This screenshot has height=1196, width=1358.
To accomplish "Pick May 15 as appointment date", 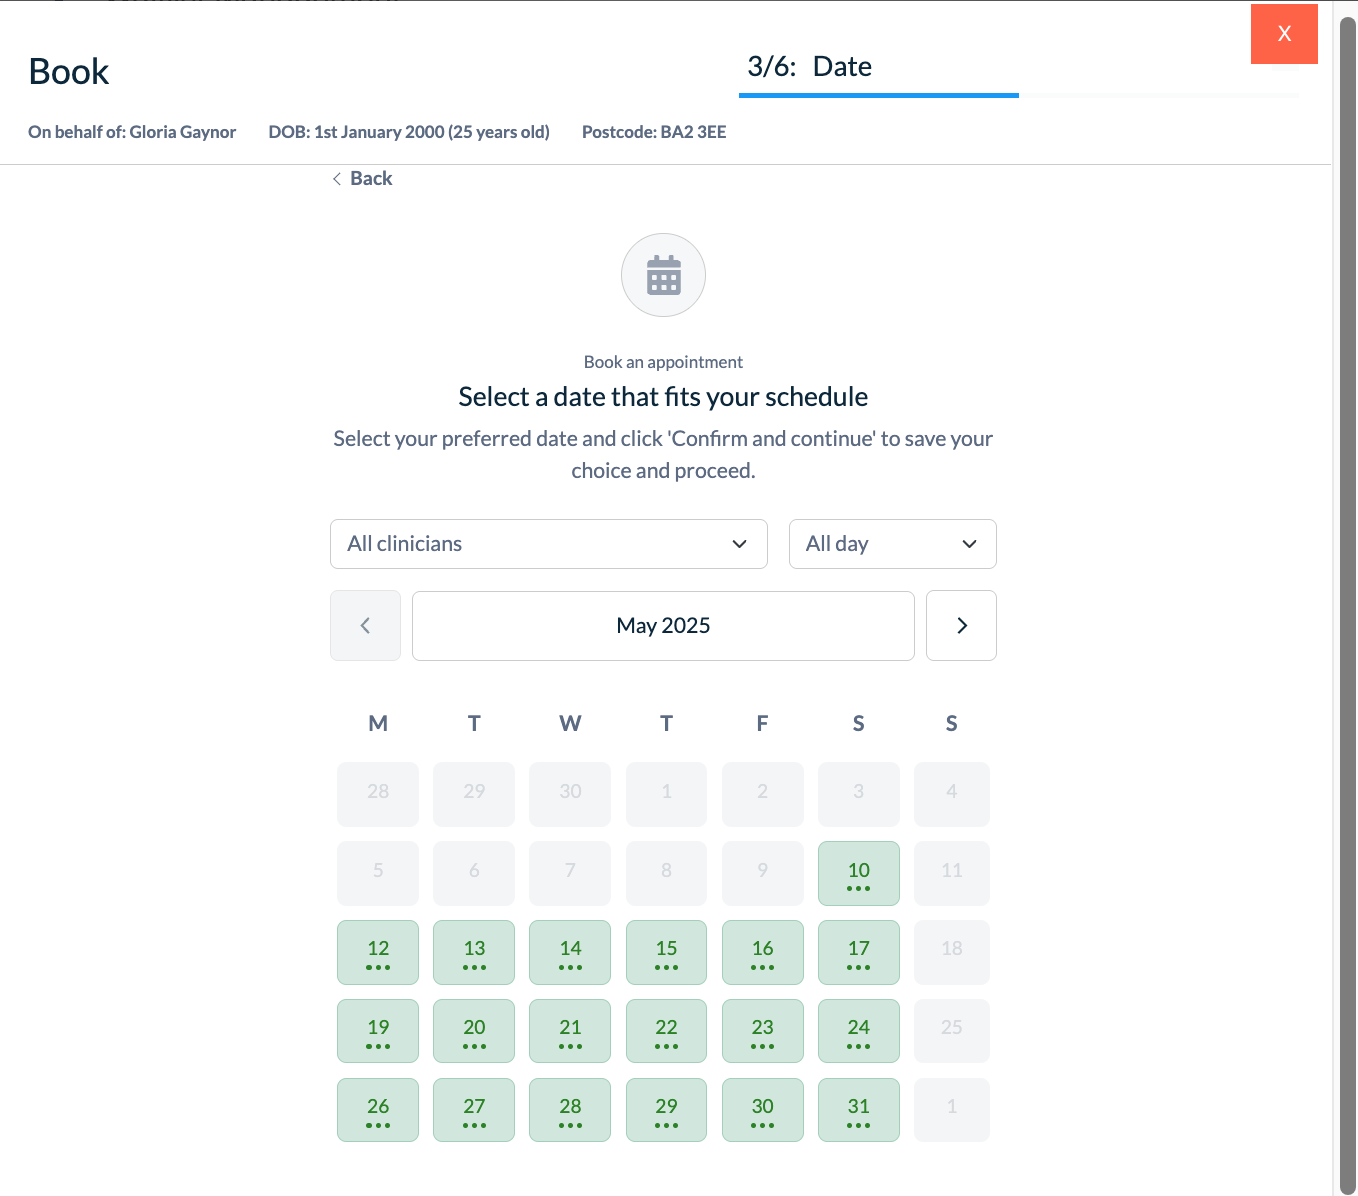I will (666, 952).
